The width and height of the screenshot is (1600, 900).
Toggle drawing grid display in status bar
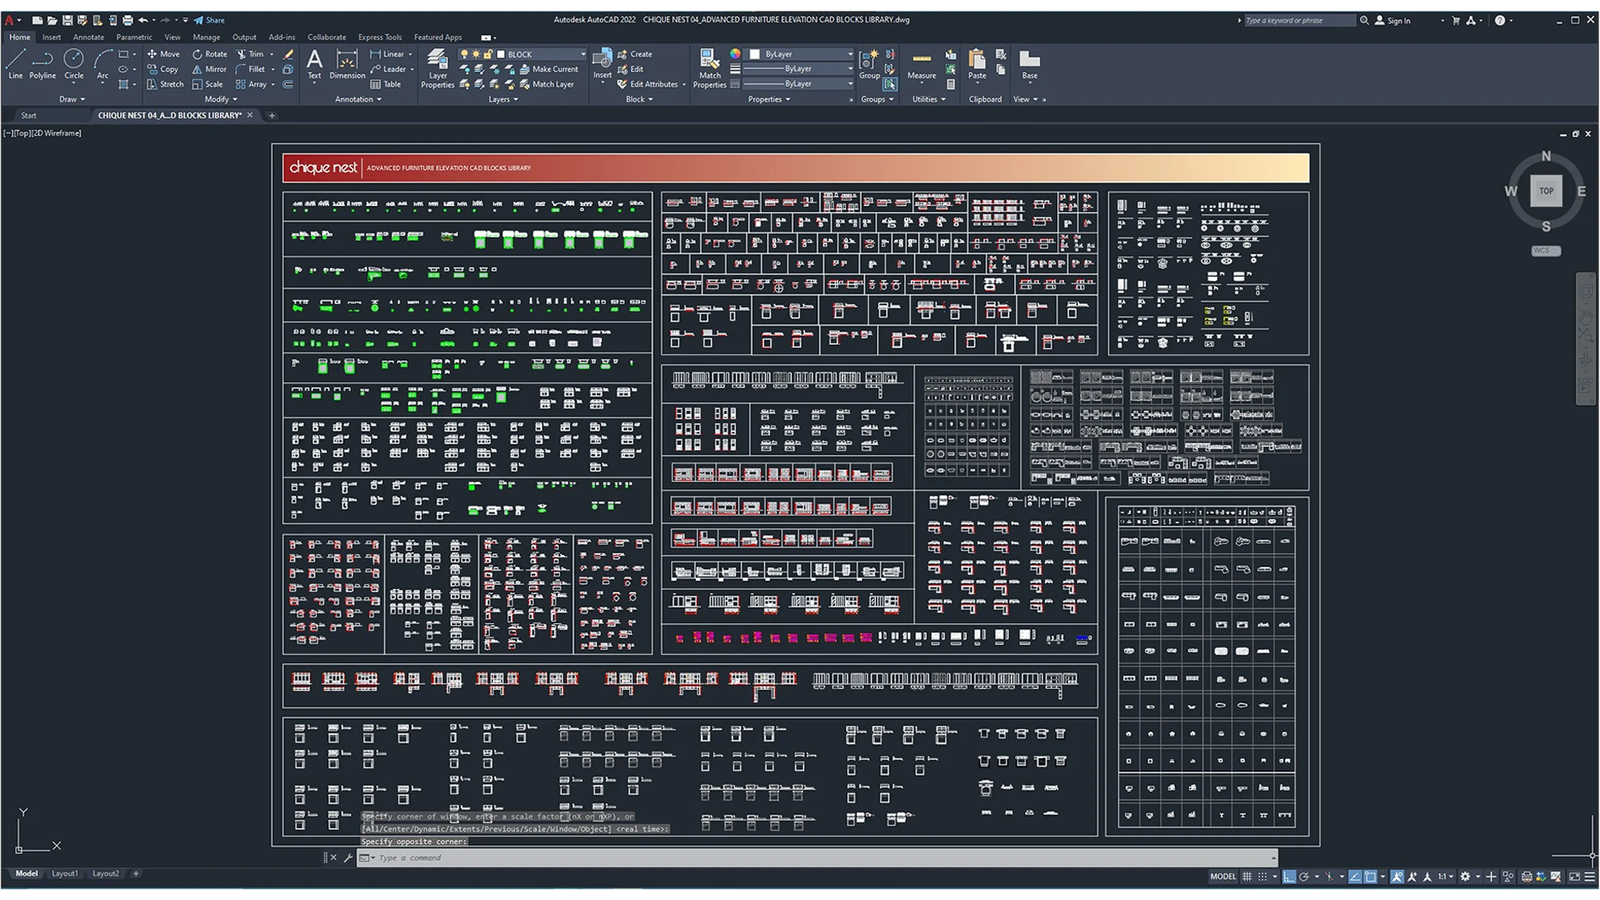pos(1247,877)
